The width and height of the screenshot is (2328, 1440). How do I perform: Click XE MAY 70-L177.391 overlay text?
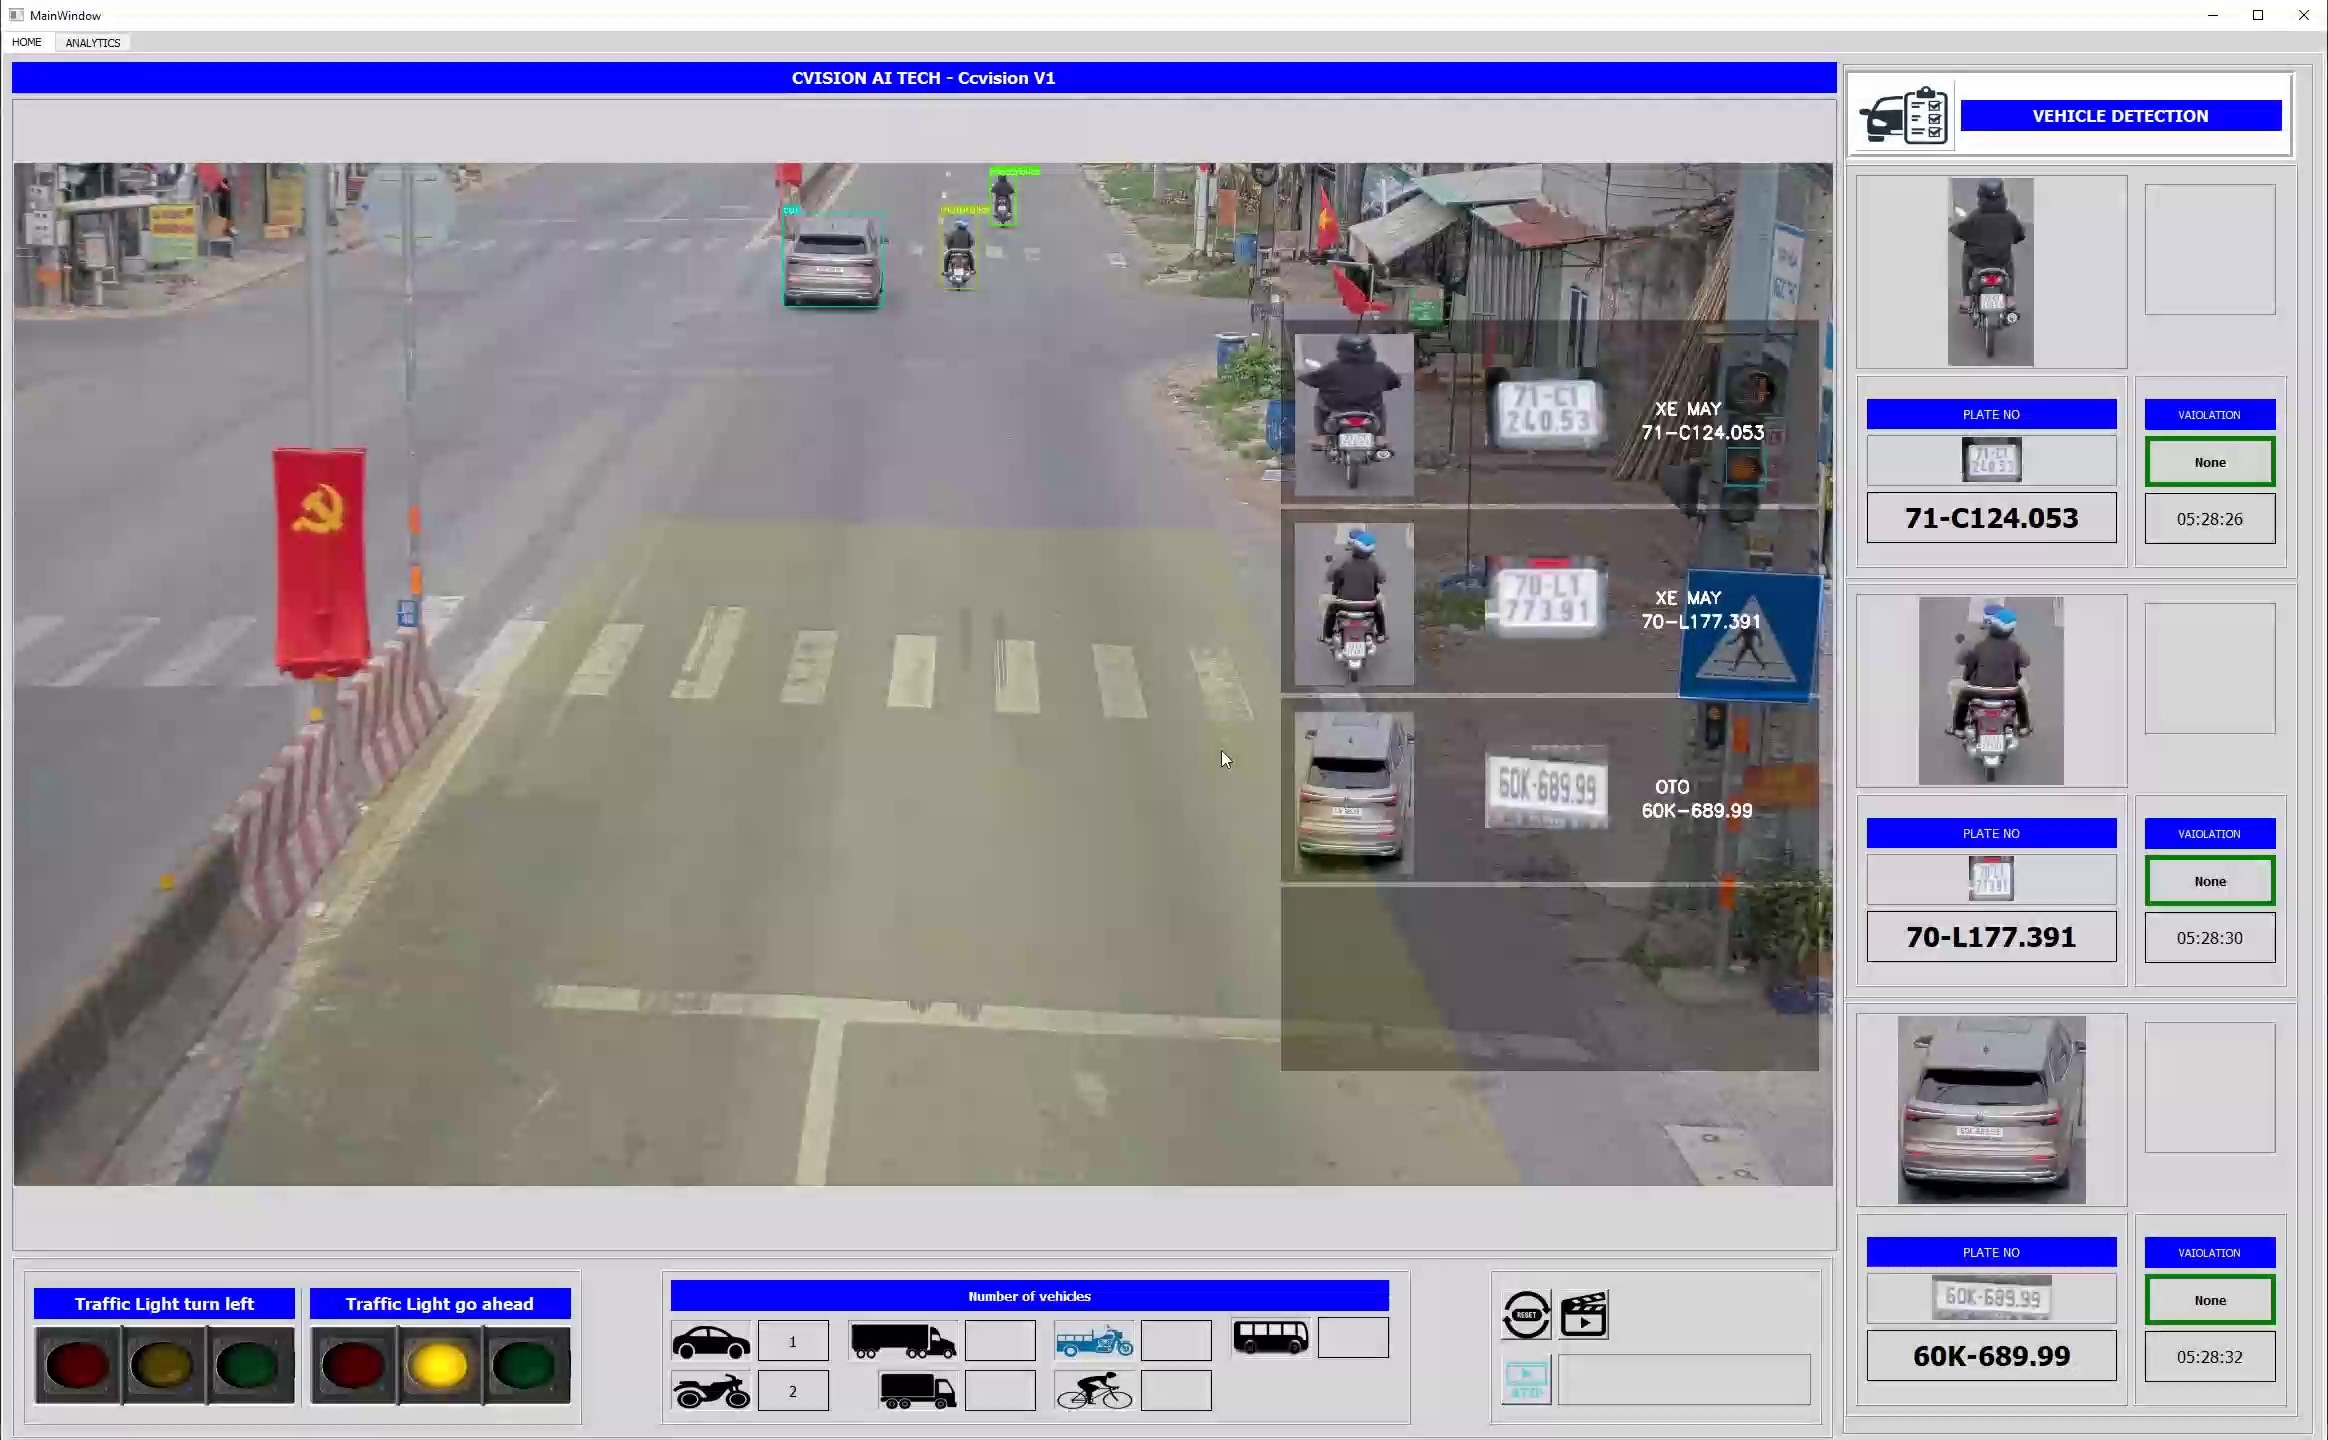[x=1700, y=610]
